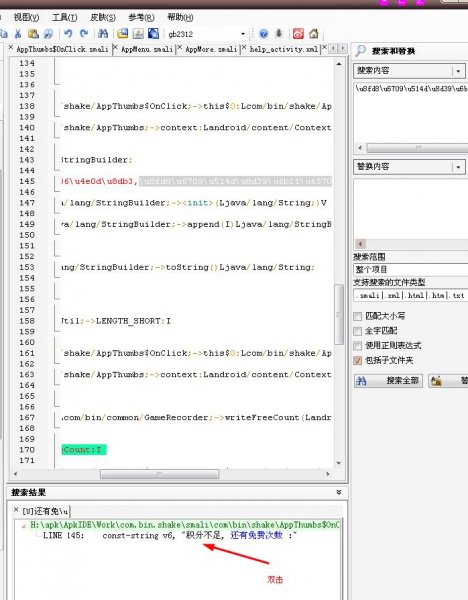
Task: Open the 参考(R) menu
Action: coord(141,17)
